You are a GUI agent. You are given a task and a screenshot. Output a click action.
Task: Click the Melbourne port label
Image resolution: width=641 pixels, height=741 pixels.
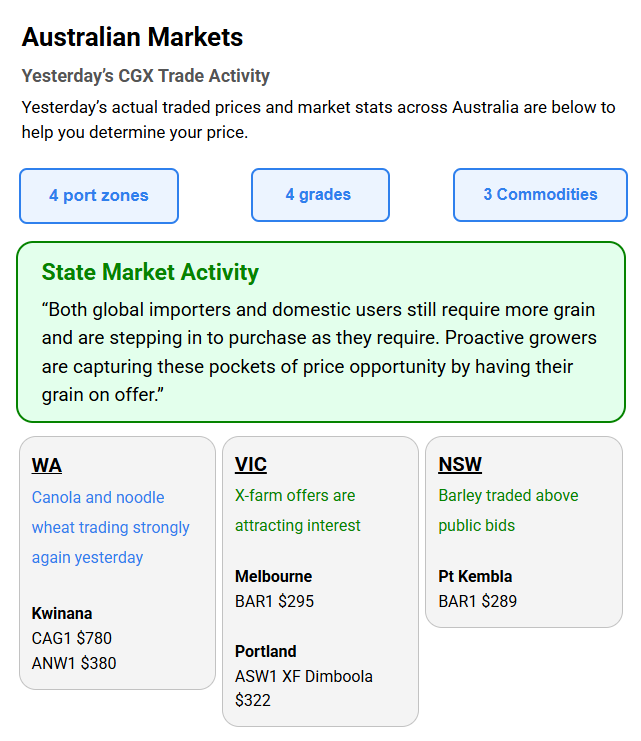click(273, 576)
